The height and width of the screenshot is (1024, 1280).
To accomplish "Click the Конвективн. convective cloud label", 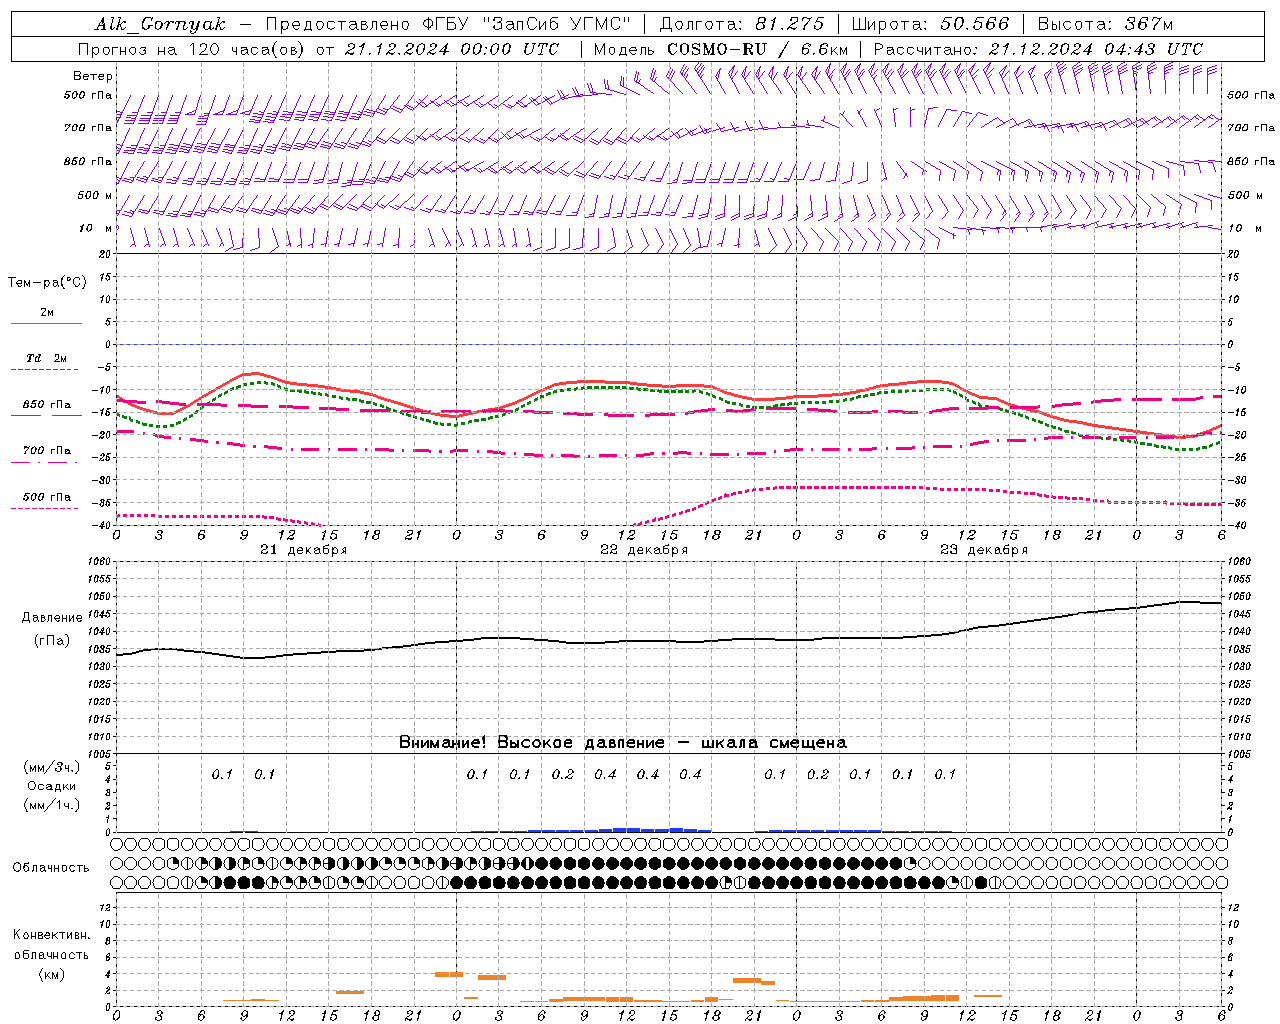I will (x=51, y=935).
